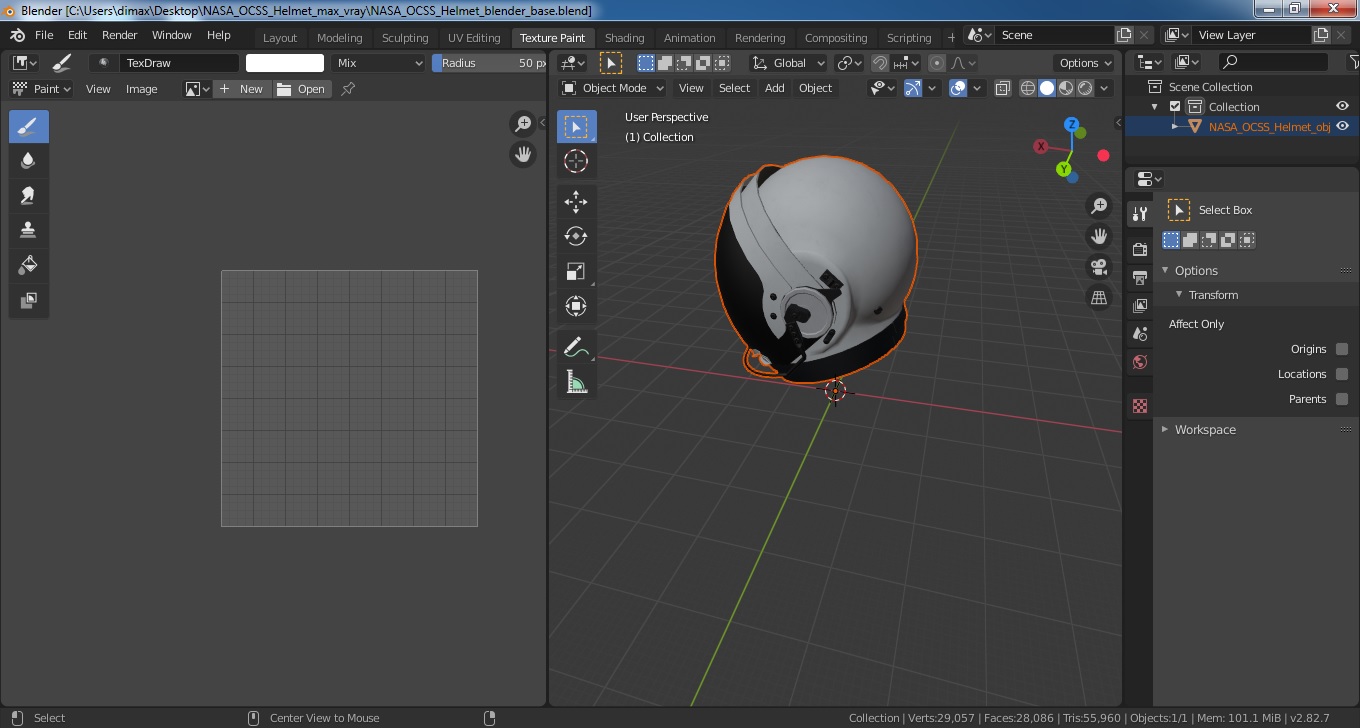Switch perspective/orthographic grid icon

click(1099, 298)
